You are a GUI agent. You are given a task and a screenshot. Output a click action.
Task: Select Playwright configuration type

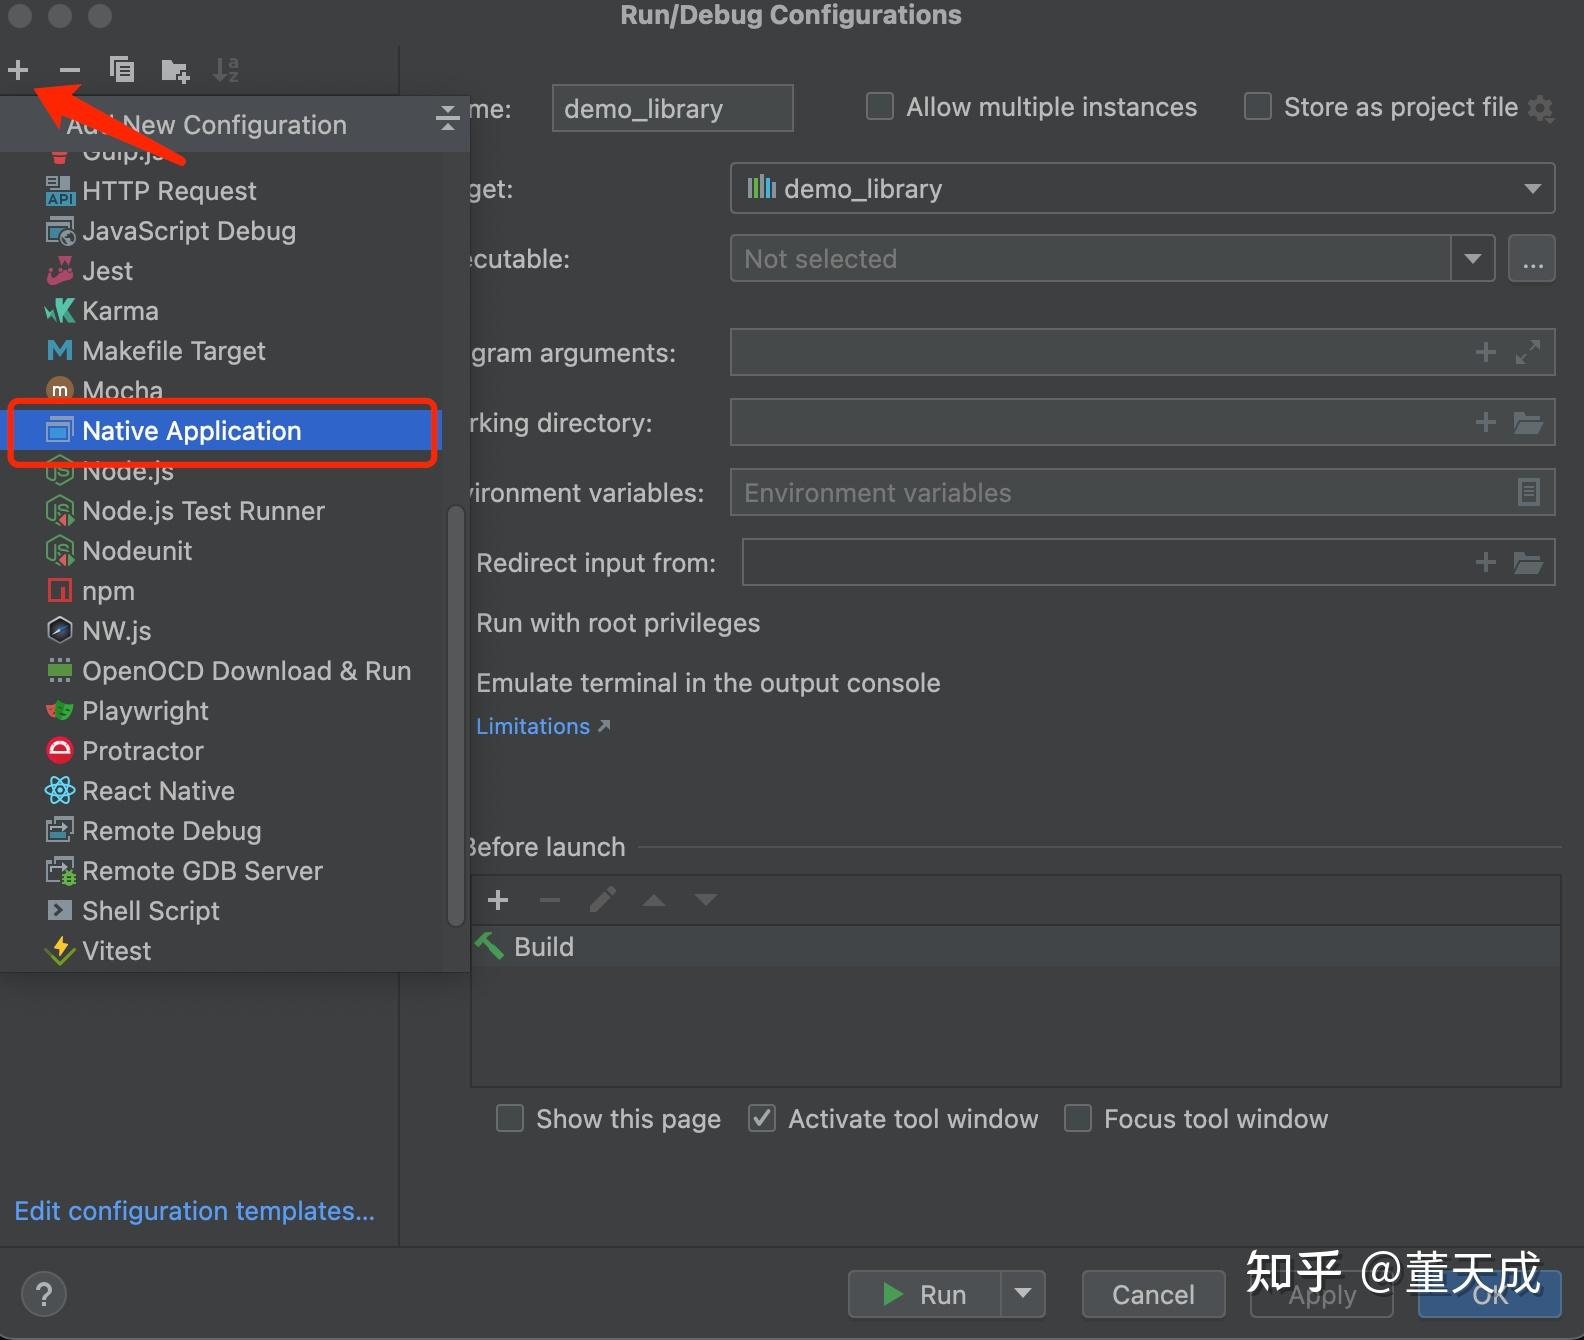pos(221,711)
